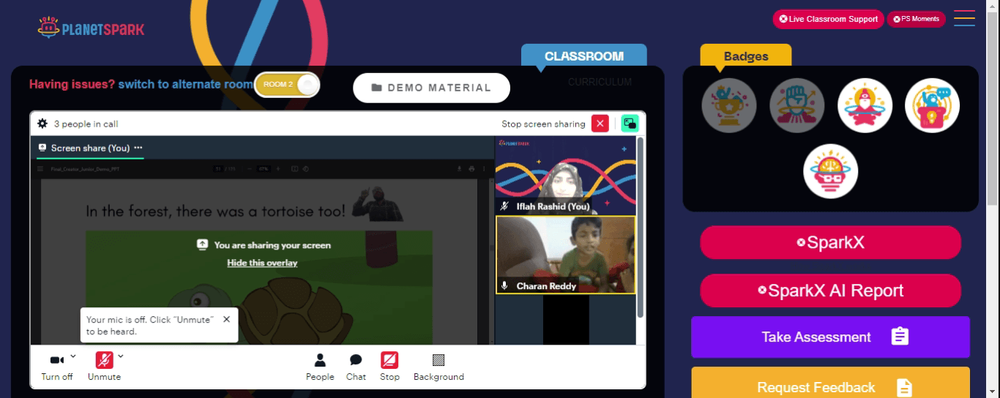
Task: Select Iflah Rashid (You) video tile
Action: pyautogui.click(x=566, y=175)
